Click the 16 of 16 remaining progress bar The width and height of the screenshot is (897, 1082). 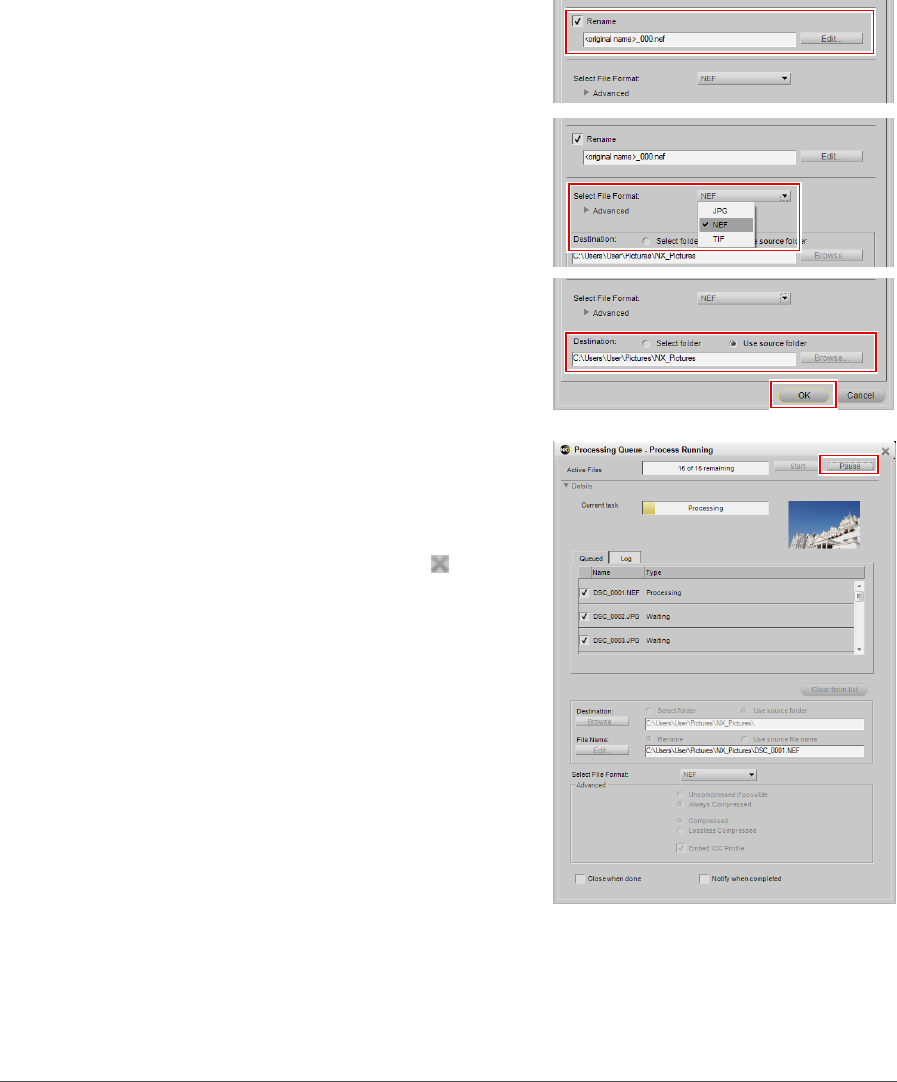(x=705, y=468)
